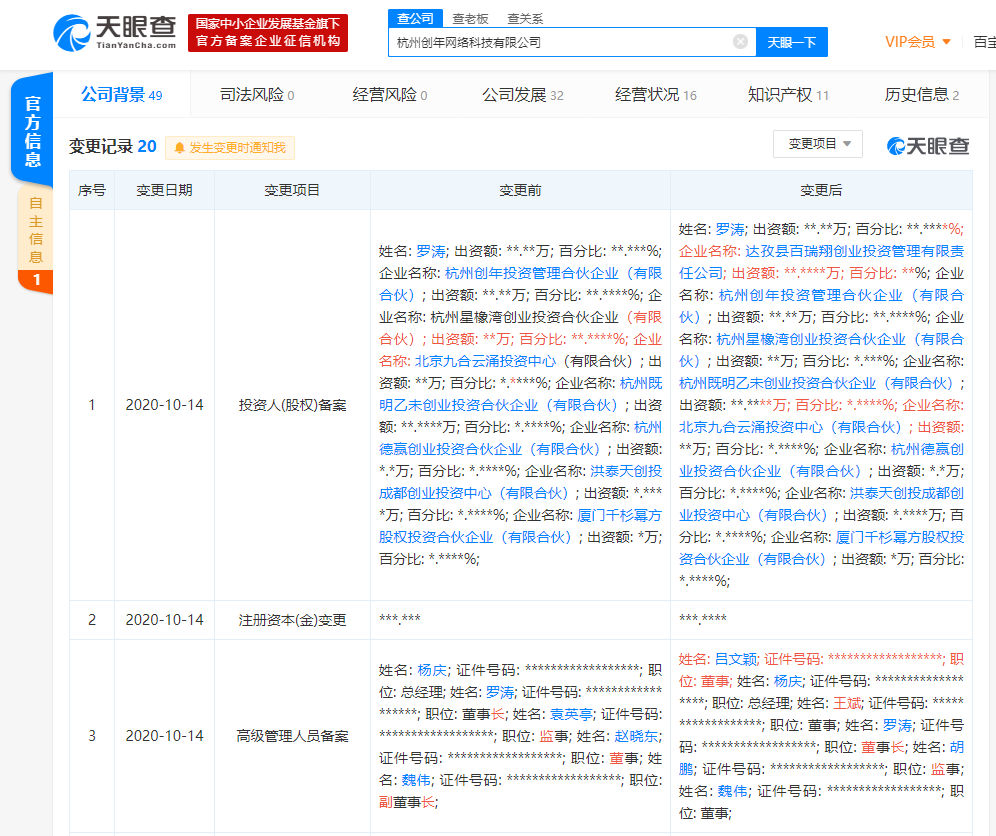
Task: Click the TianYanCha logo in the header
Action: coord(116,32)
